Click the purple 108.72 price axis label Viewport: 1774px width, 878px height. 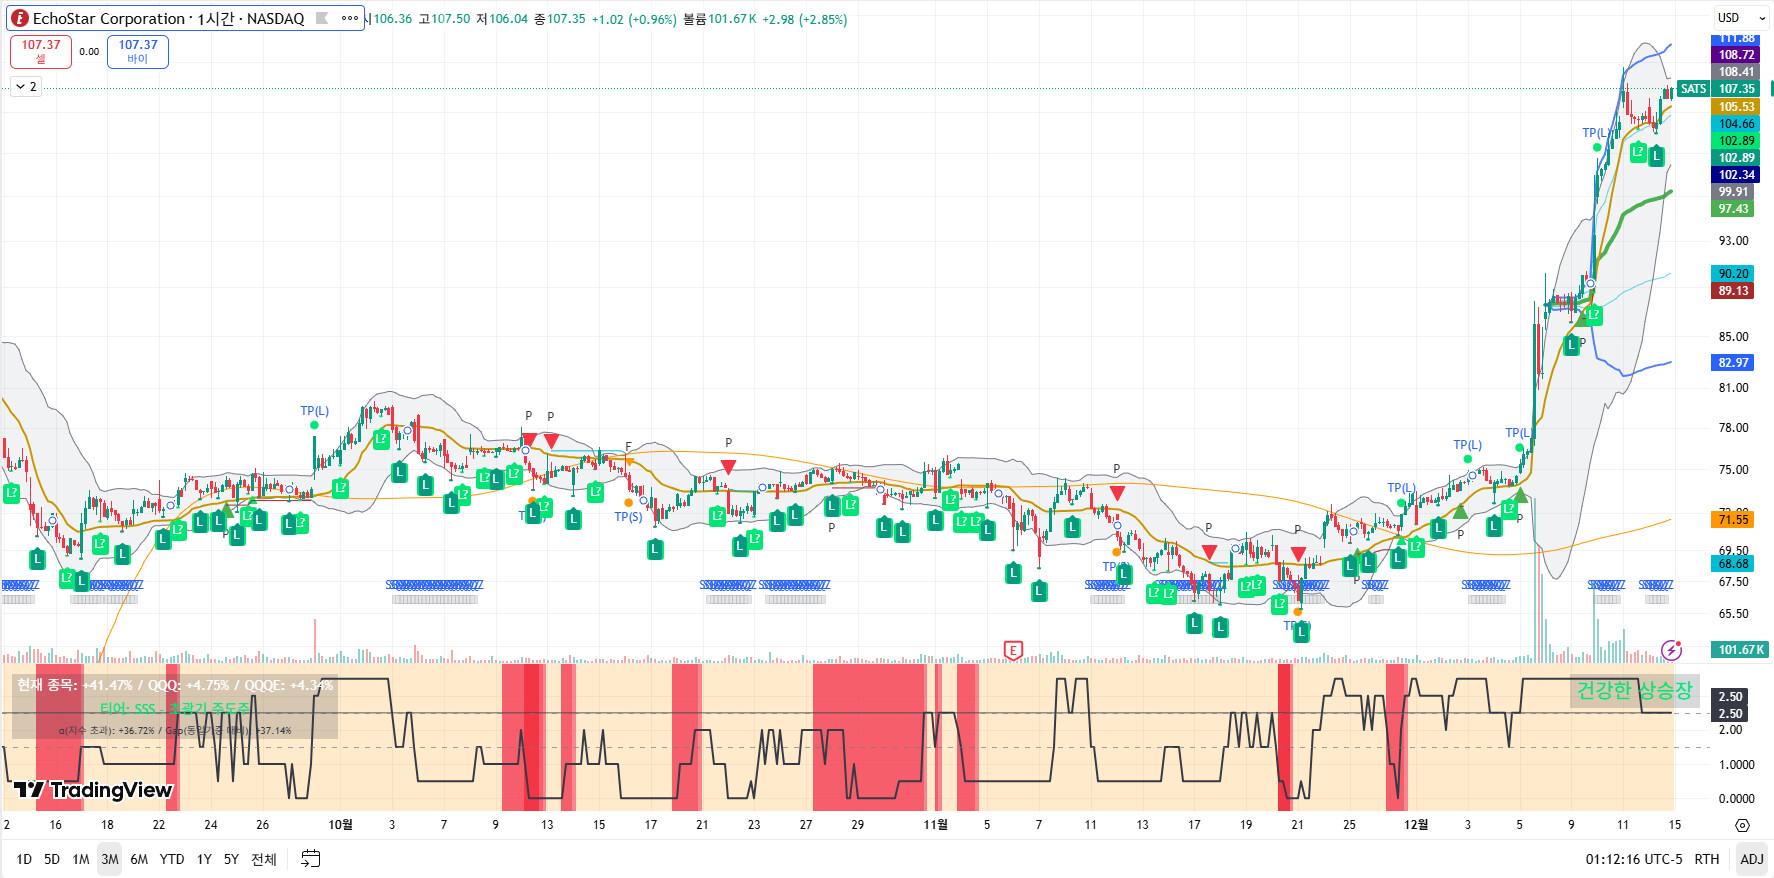click(1737, 55)
